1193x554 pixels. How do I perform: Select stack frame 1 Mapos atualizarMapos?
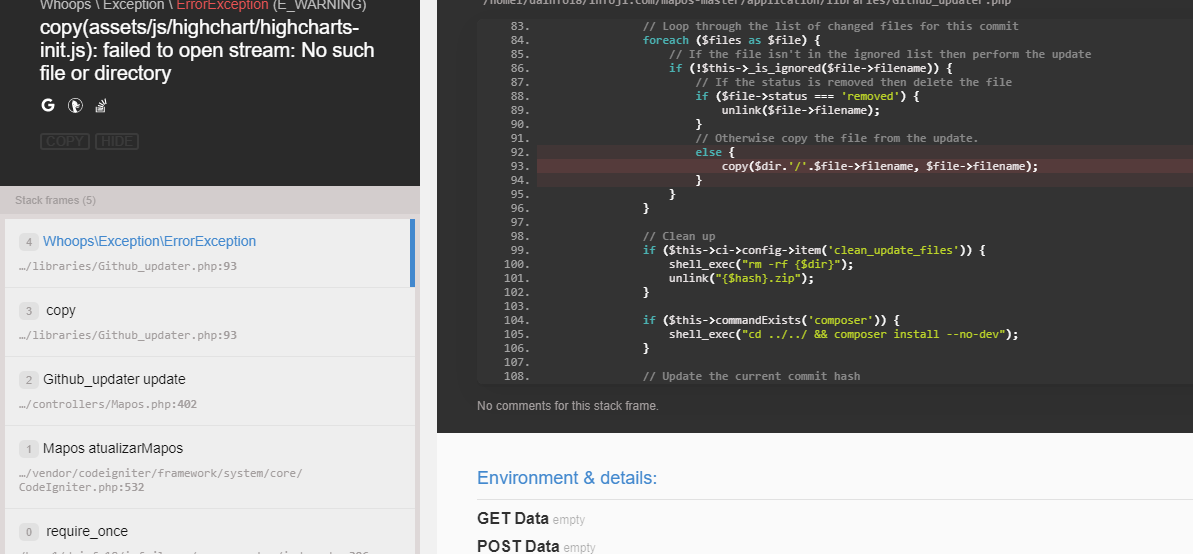coord(209,467)
